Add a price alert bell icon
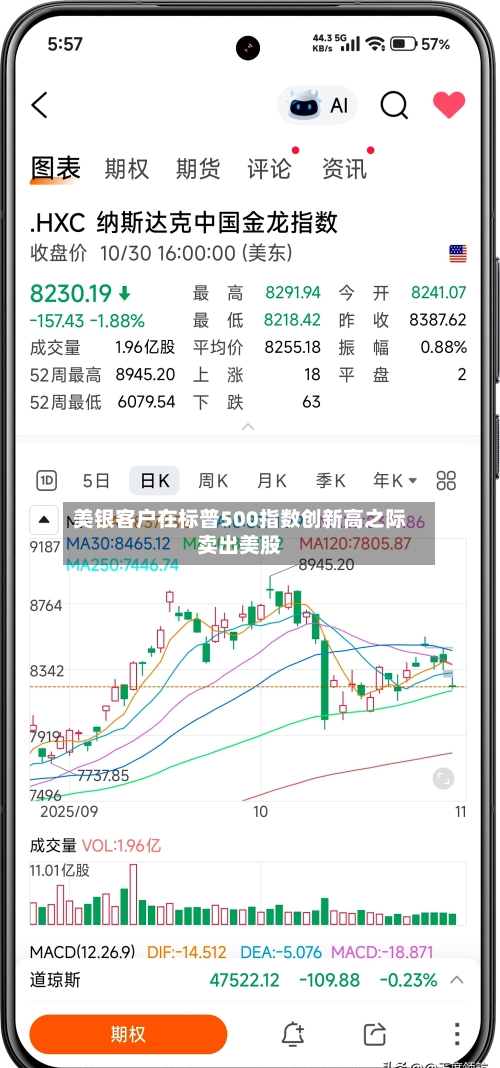The height and width of the screenshot is (1068, 500). (x=293, y=1035)
